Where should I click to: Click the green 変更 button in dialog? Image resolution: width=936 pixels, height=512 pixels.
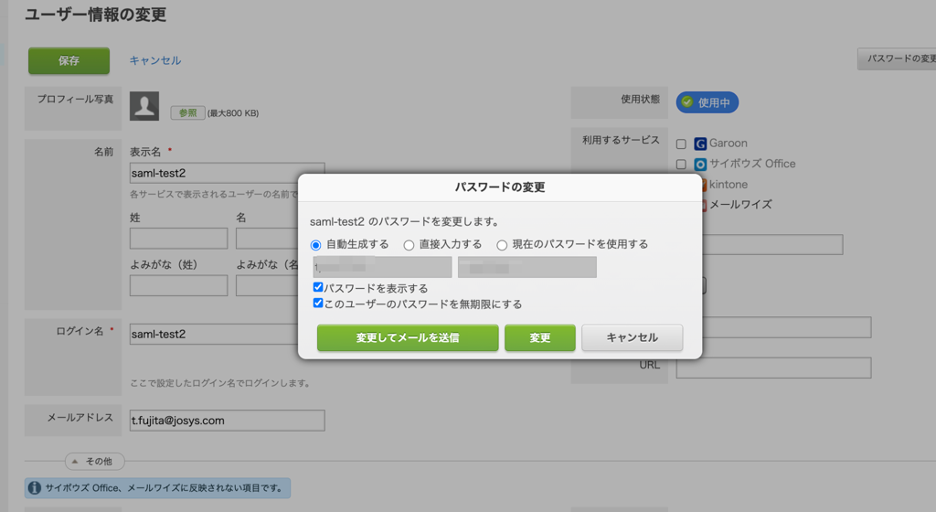click(540, 338)
